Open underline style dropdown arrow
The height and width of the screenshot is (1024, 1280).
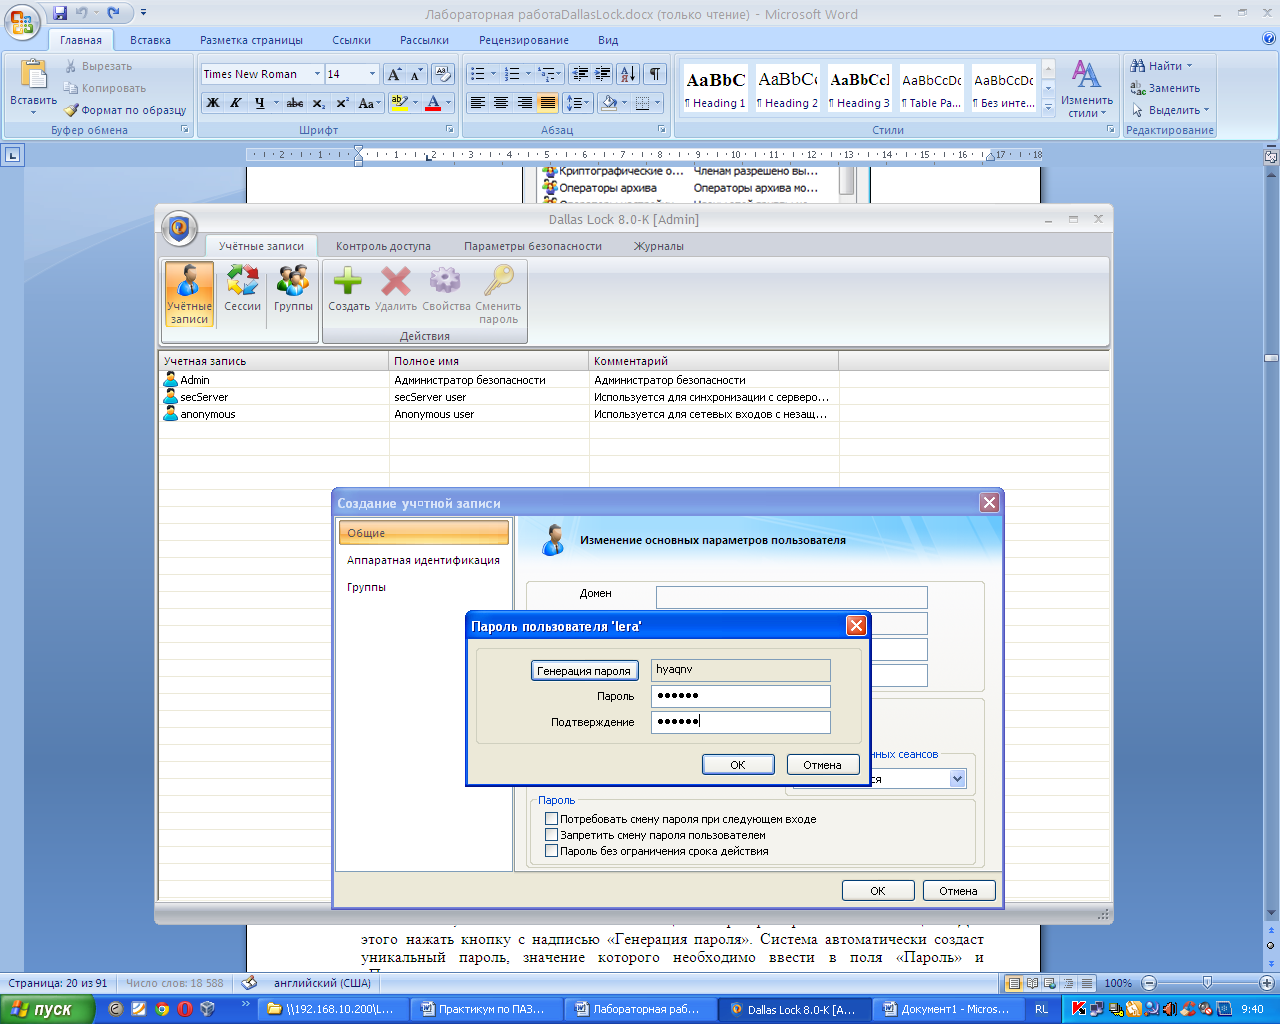pos(275,103)
